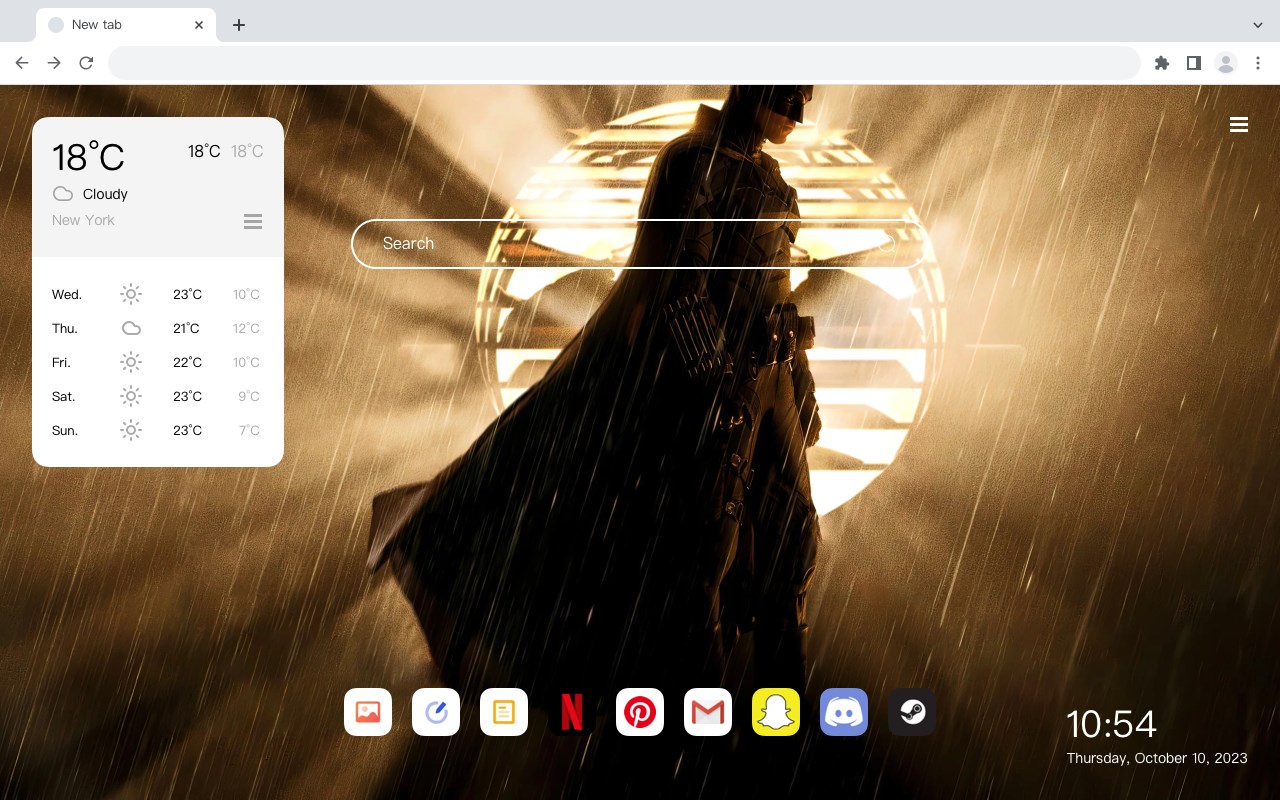The height and width of the screenshot is (800, 1280).
Task: Click the 10:54 clock display
Action: click(1111, 724)
